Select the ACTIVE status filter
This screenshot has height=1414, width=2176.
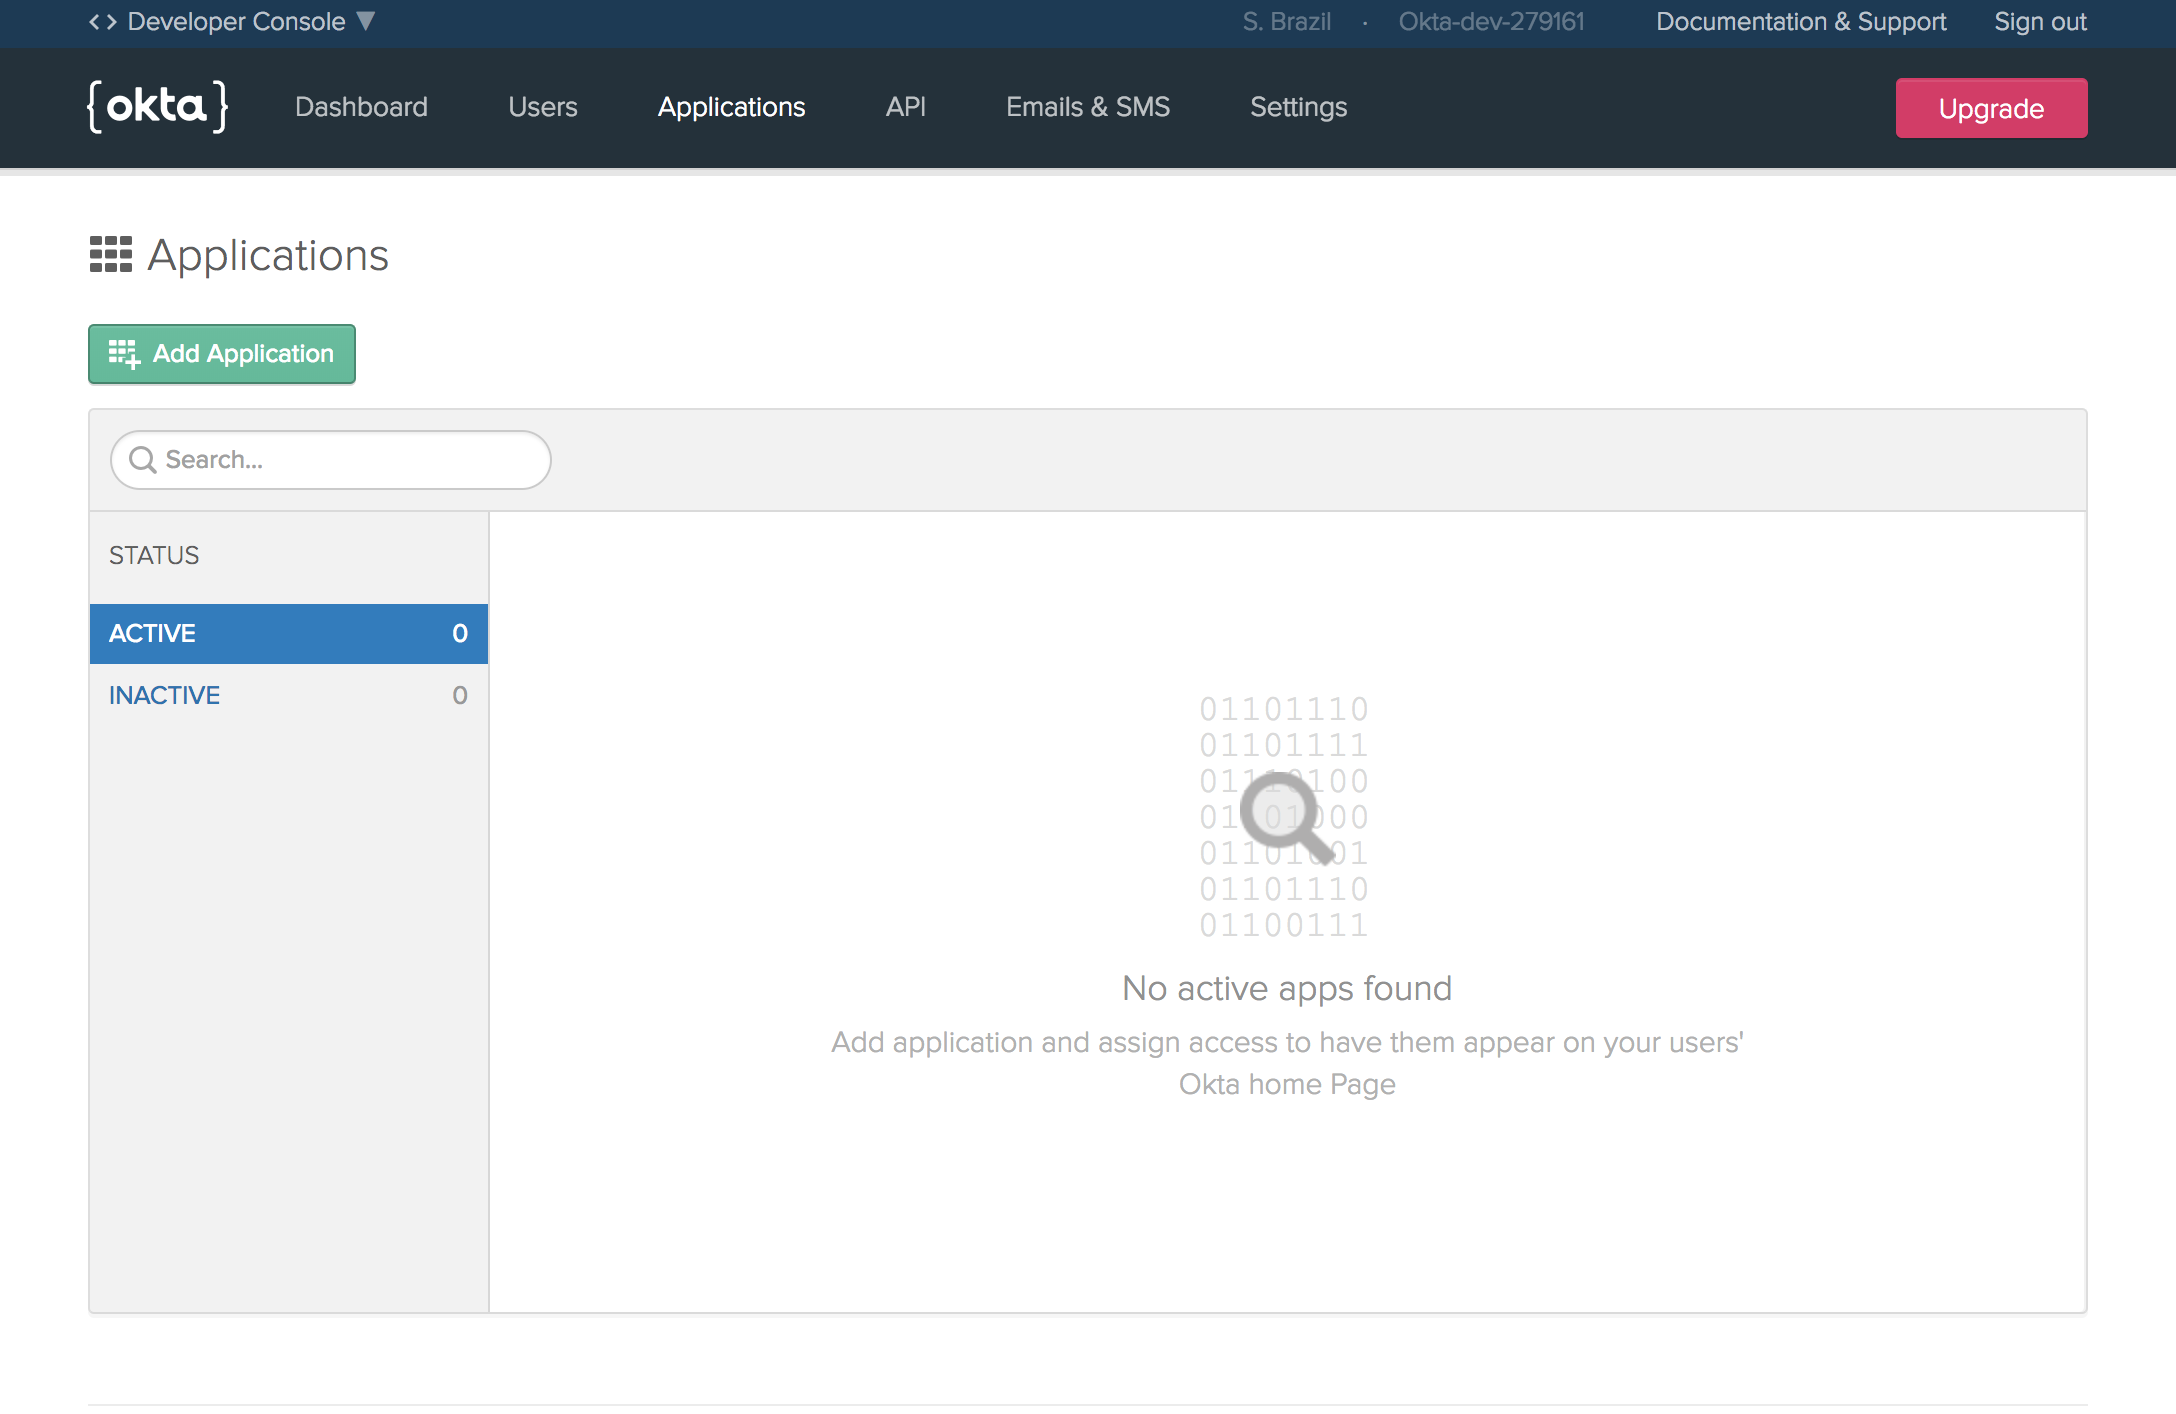[289, 634]
